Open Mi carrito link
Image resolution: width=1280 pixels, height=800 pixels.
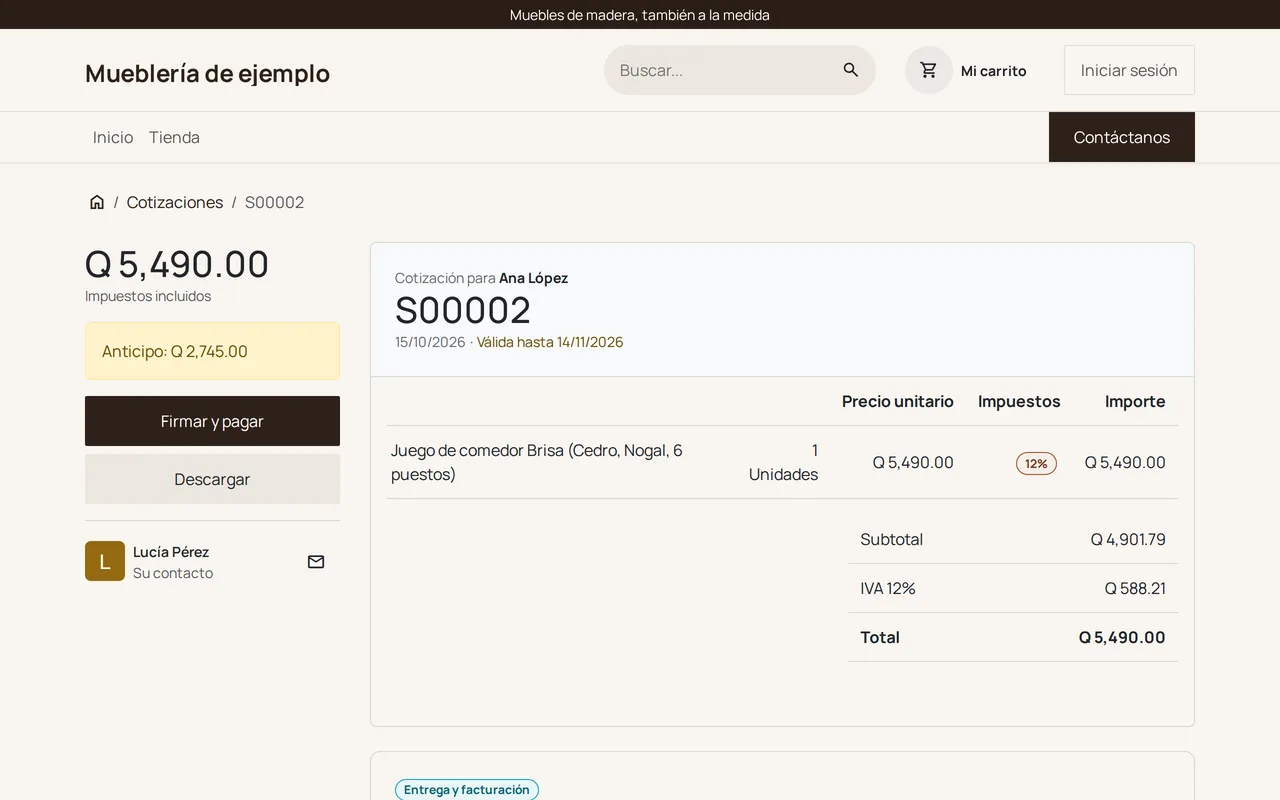(993, 71)
